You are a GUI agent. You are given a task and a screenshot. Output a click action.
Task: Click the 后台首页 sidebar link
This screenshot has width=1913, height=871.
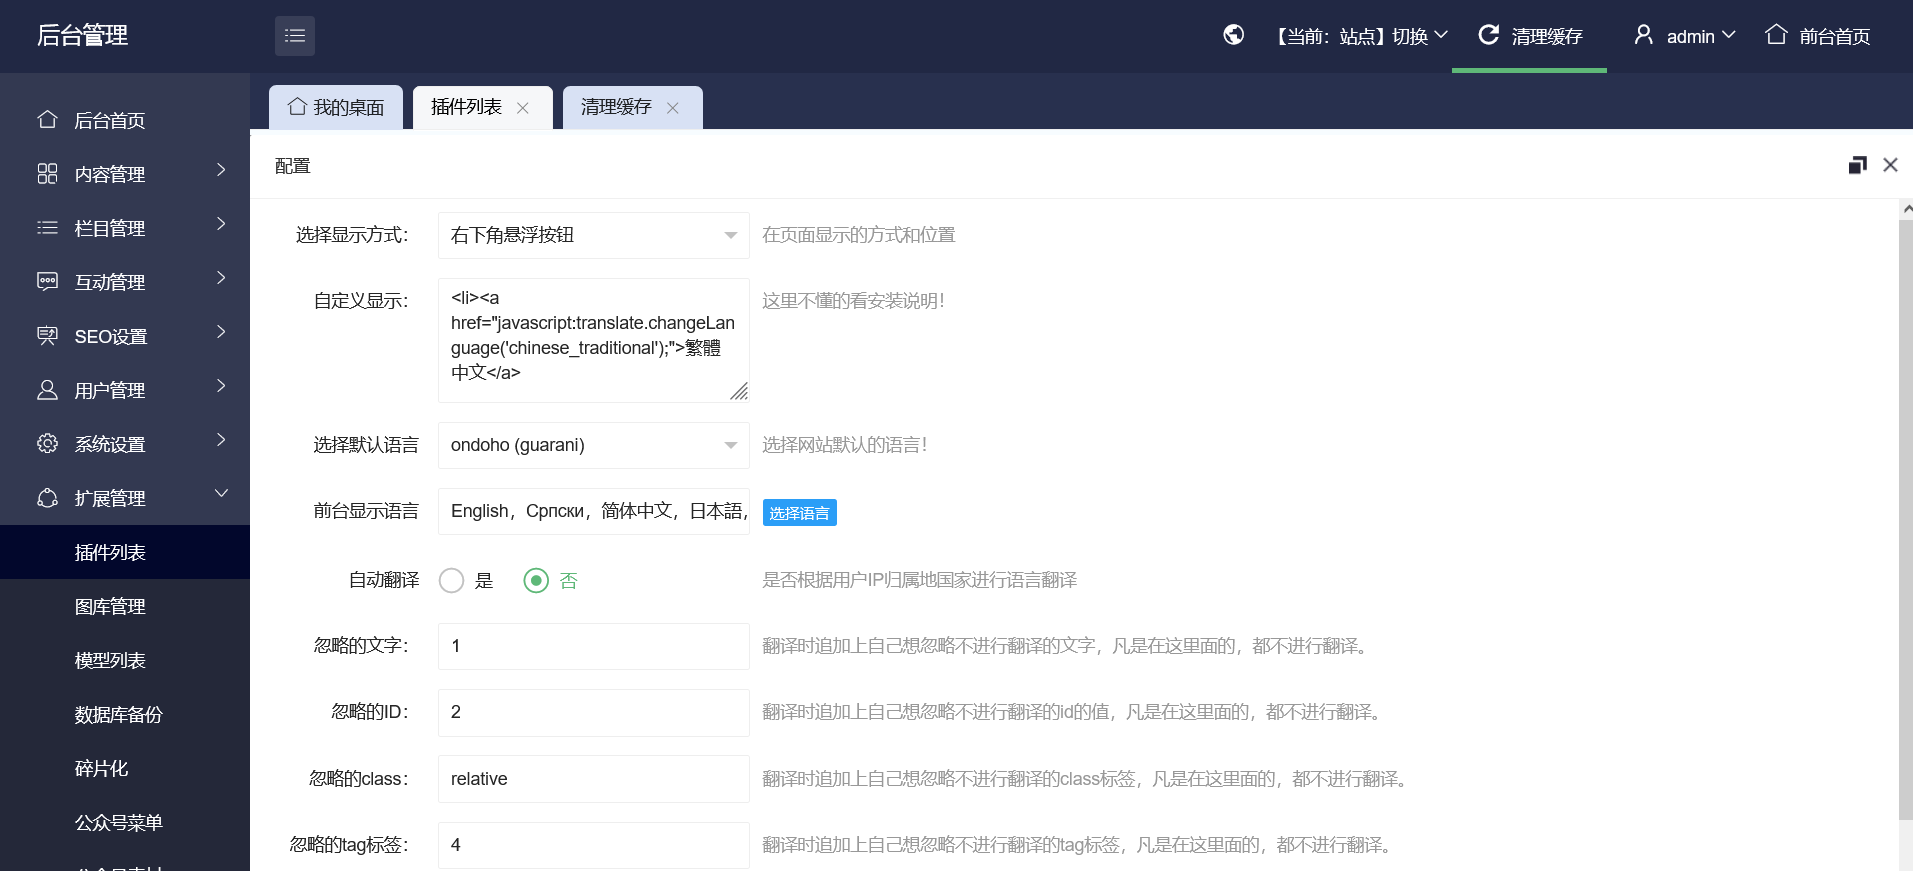click(x=125, y=120)
